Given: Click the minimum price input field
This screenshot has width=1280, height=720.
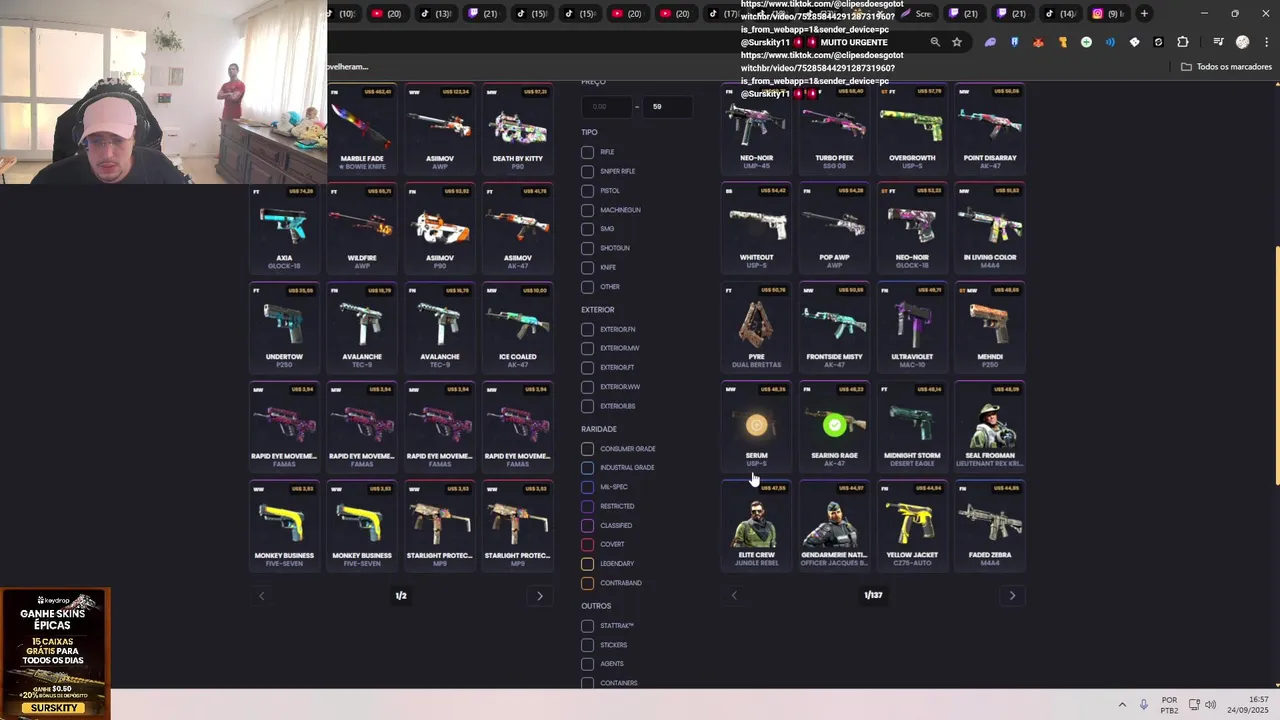Looking at the screenshot, I should 605,106.
